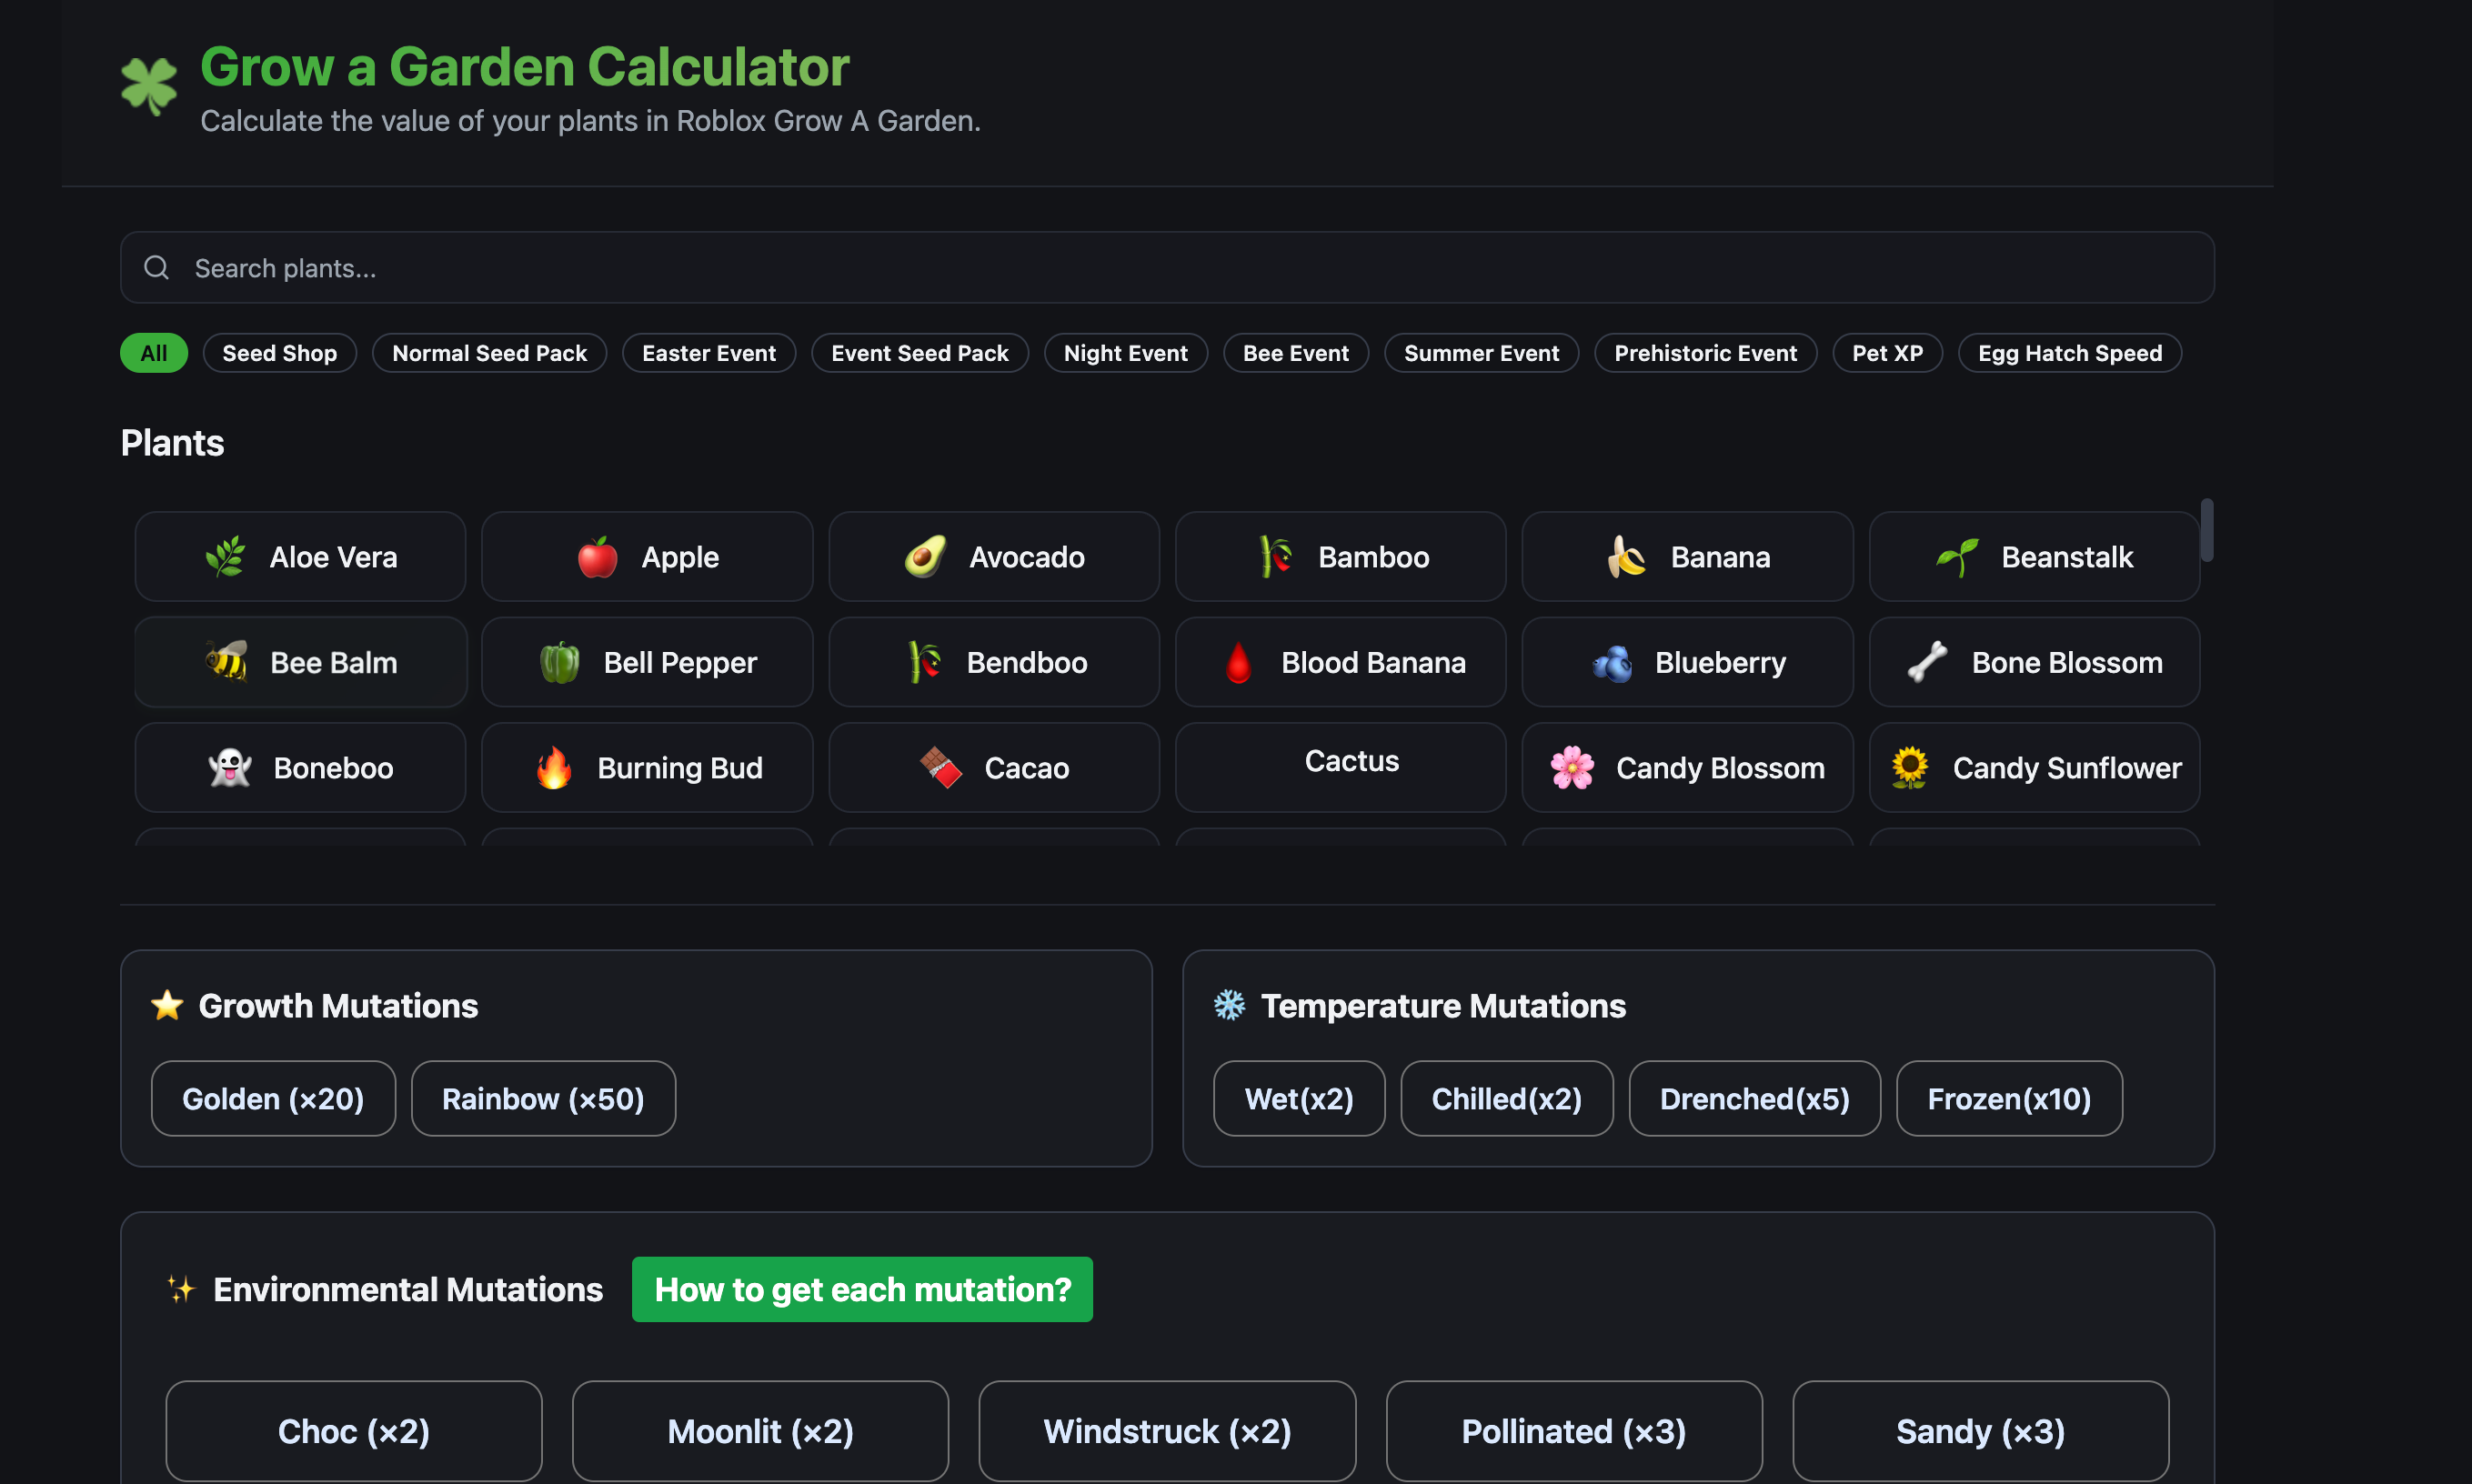The height and width of the screenshot is (1484, 2472).
Task: Open How to get each mutation
Action: pyautogui.click(x=862, y=1289)
